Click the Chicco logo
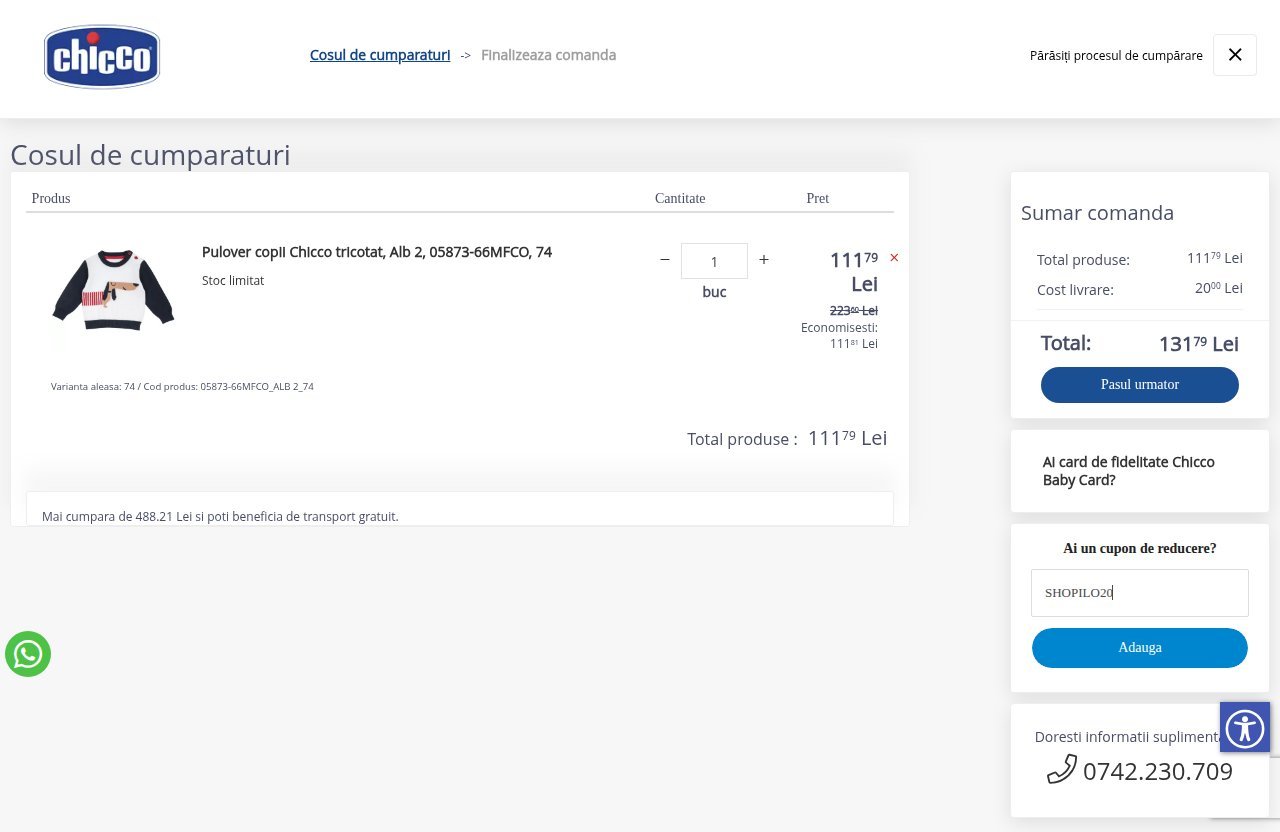The height and width of the screenshot is (832, 1280). 102,57
